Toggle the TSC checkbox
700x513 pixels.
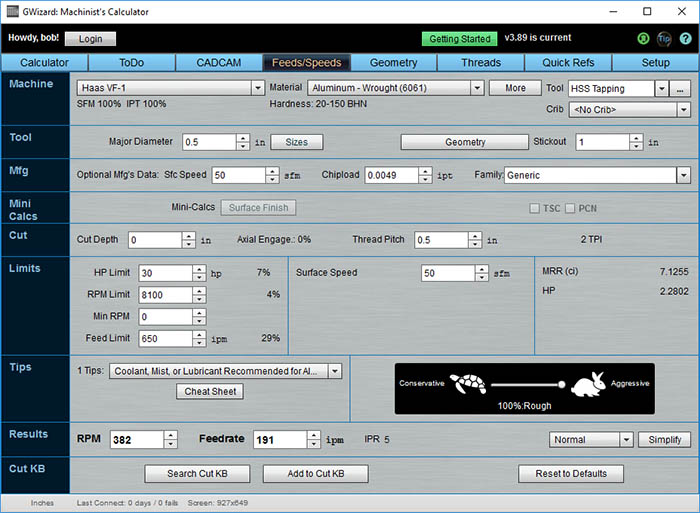[534, 209]
